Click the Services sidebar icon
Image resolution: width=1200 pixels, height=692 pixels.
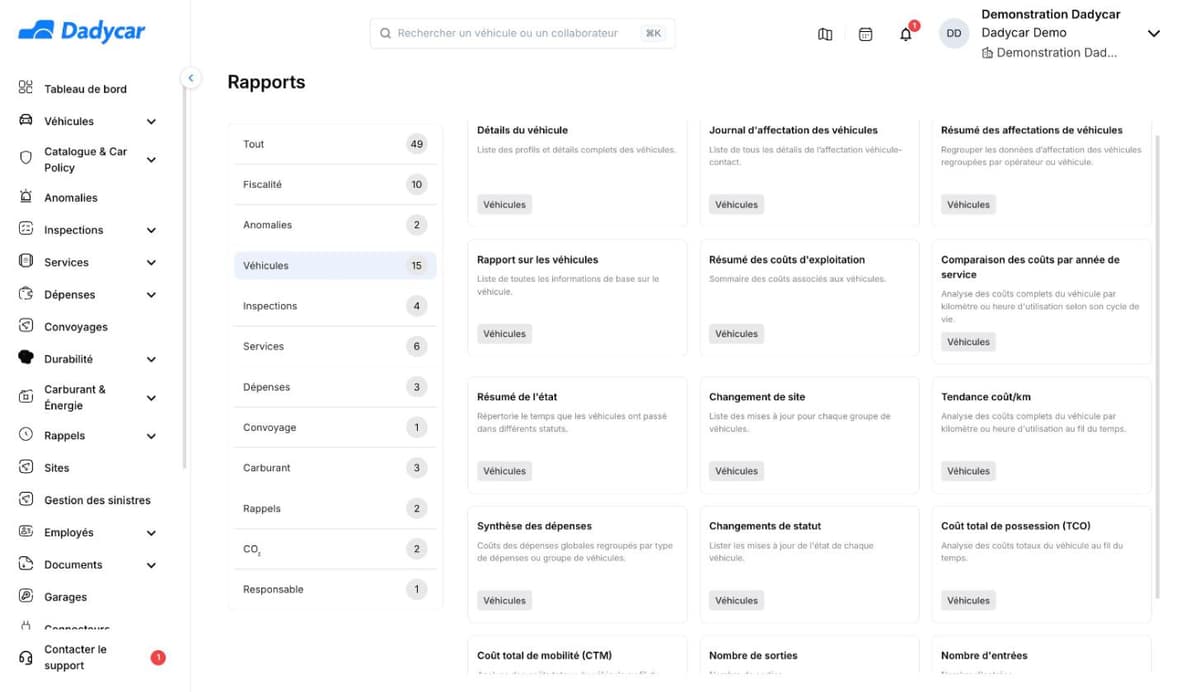coord(26,262)
